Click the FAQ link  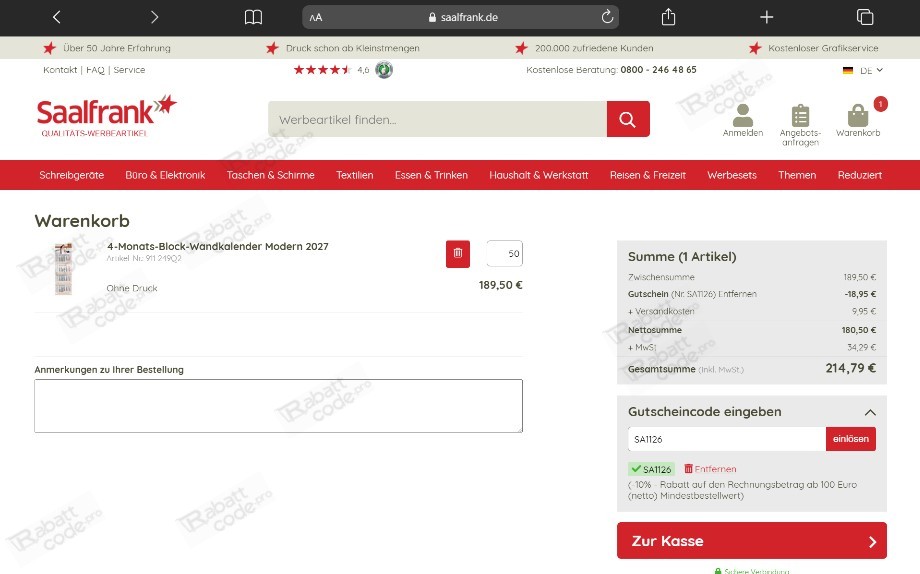95,70
